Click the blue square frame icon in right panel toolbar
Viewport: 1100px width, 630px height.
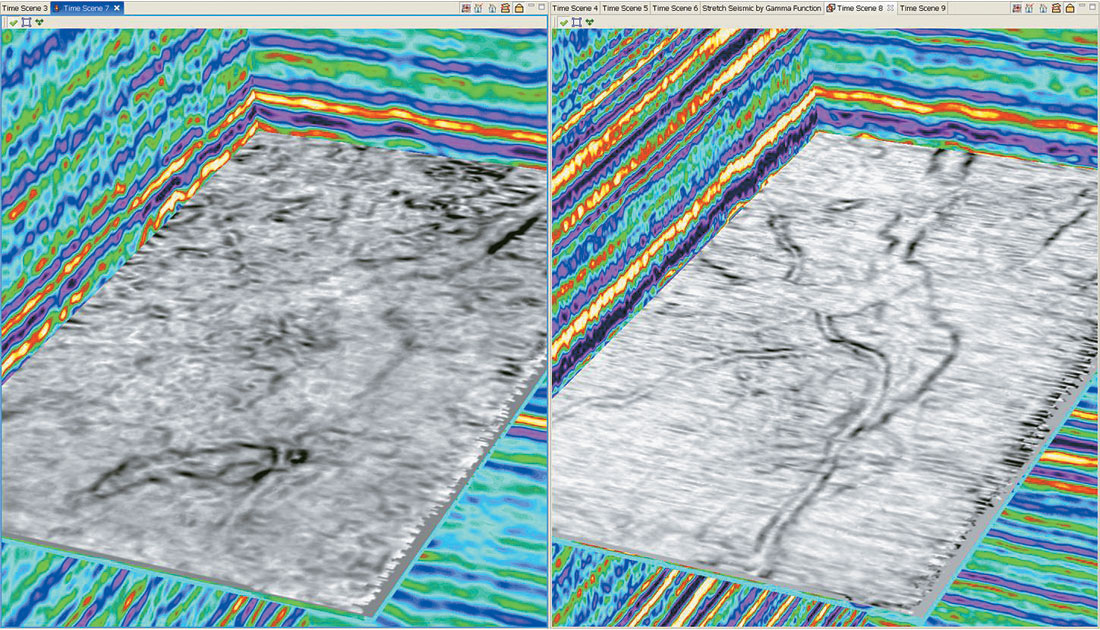[x=576, y=22]
